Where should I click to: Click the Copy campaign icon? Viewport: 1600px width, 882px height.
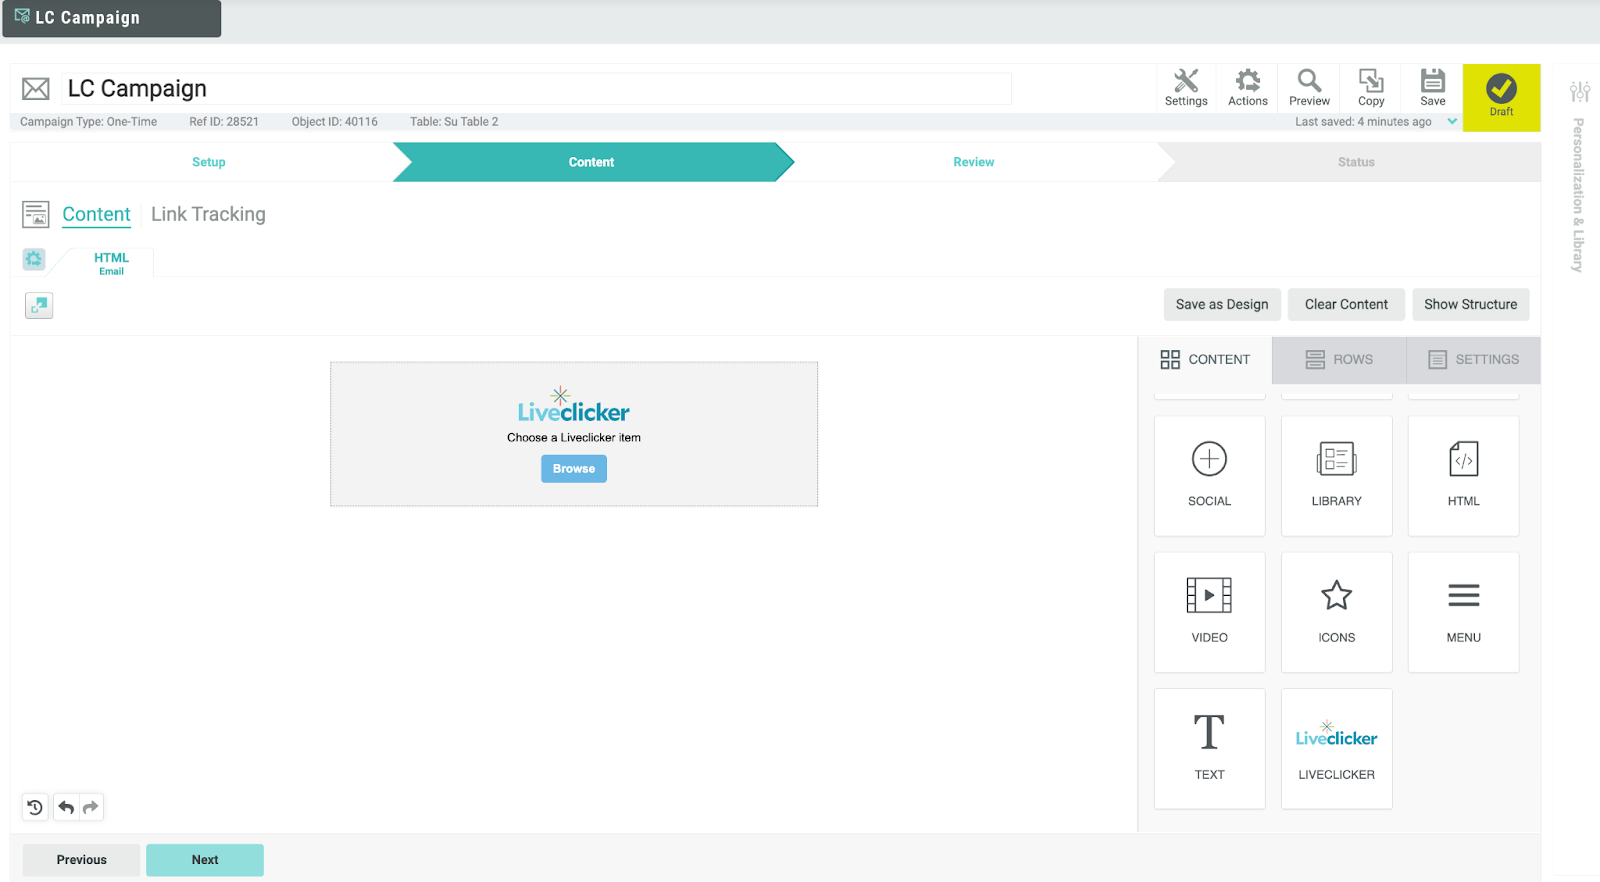(x=1371, y=88)
